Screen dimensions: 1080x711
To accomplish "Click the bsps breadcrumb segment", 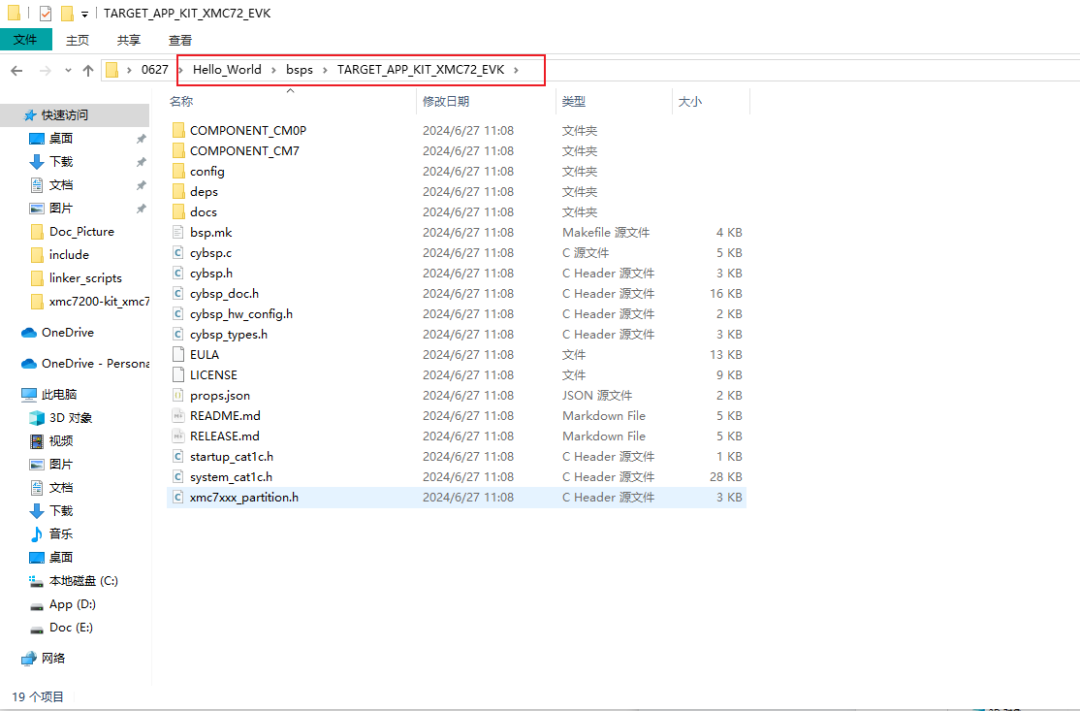I will click(299, 70).
